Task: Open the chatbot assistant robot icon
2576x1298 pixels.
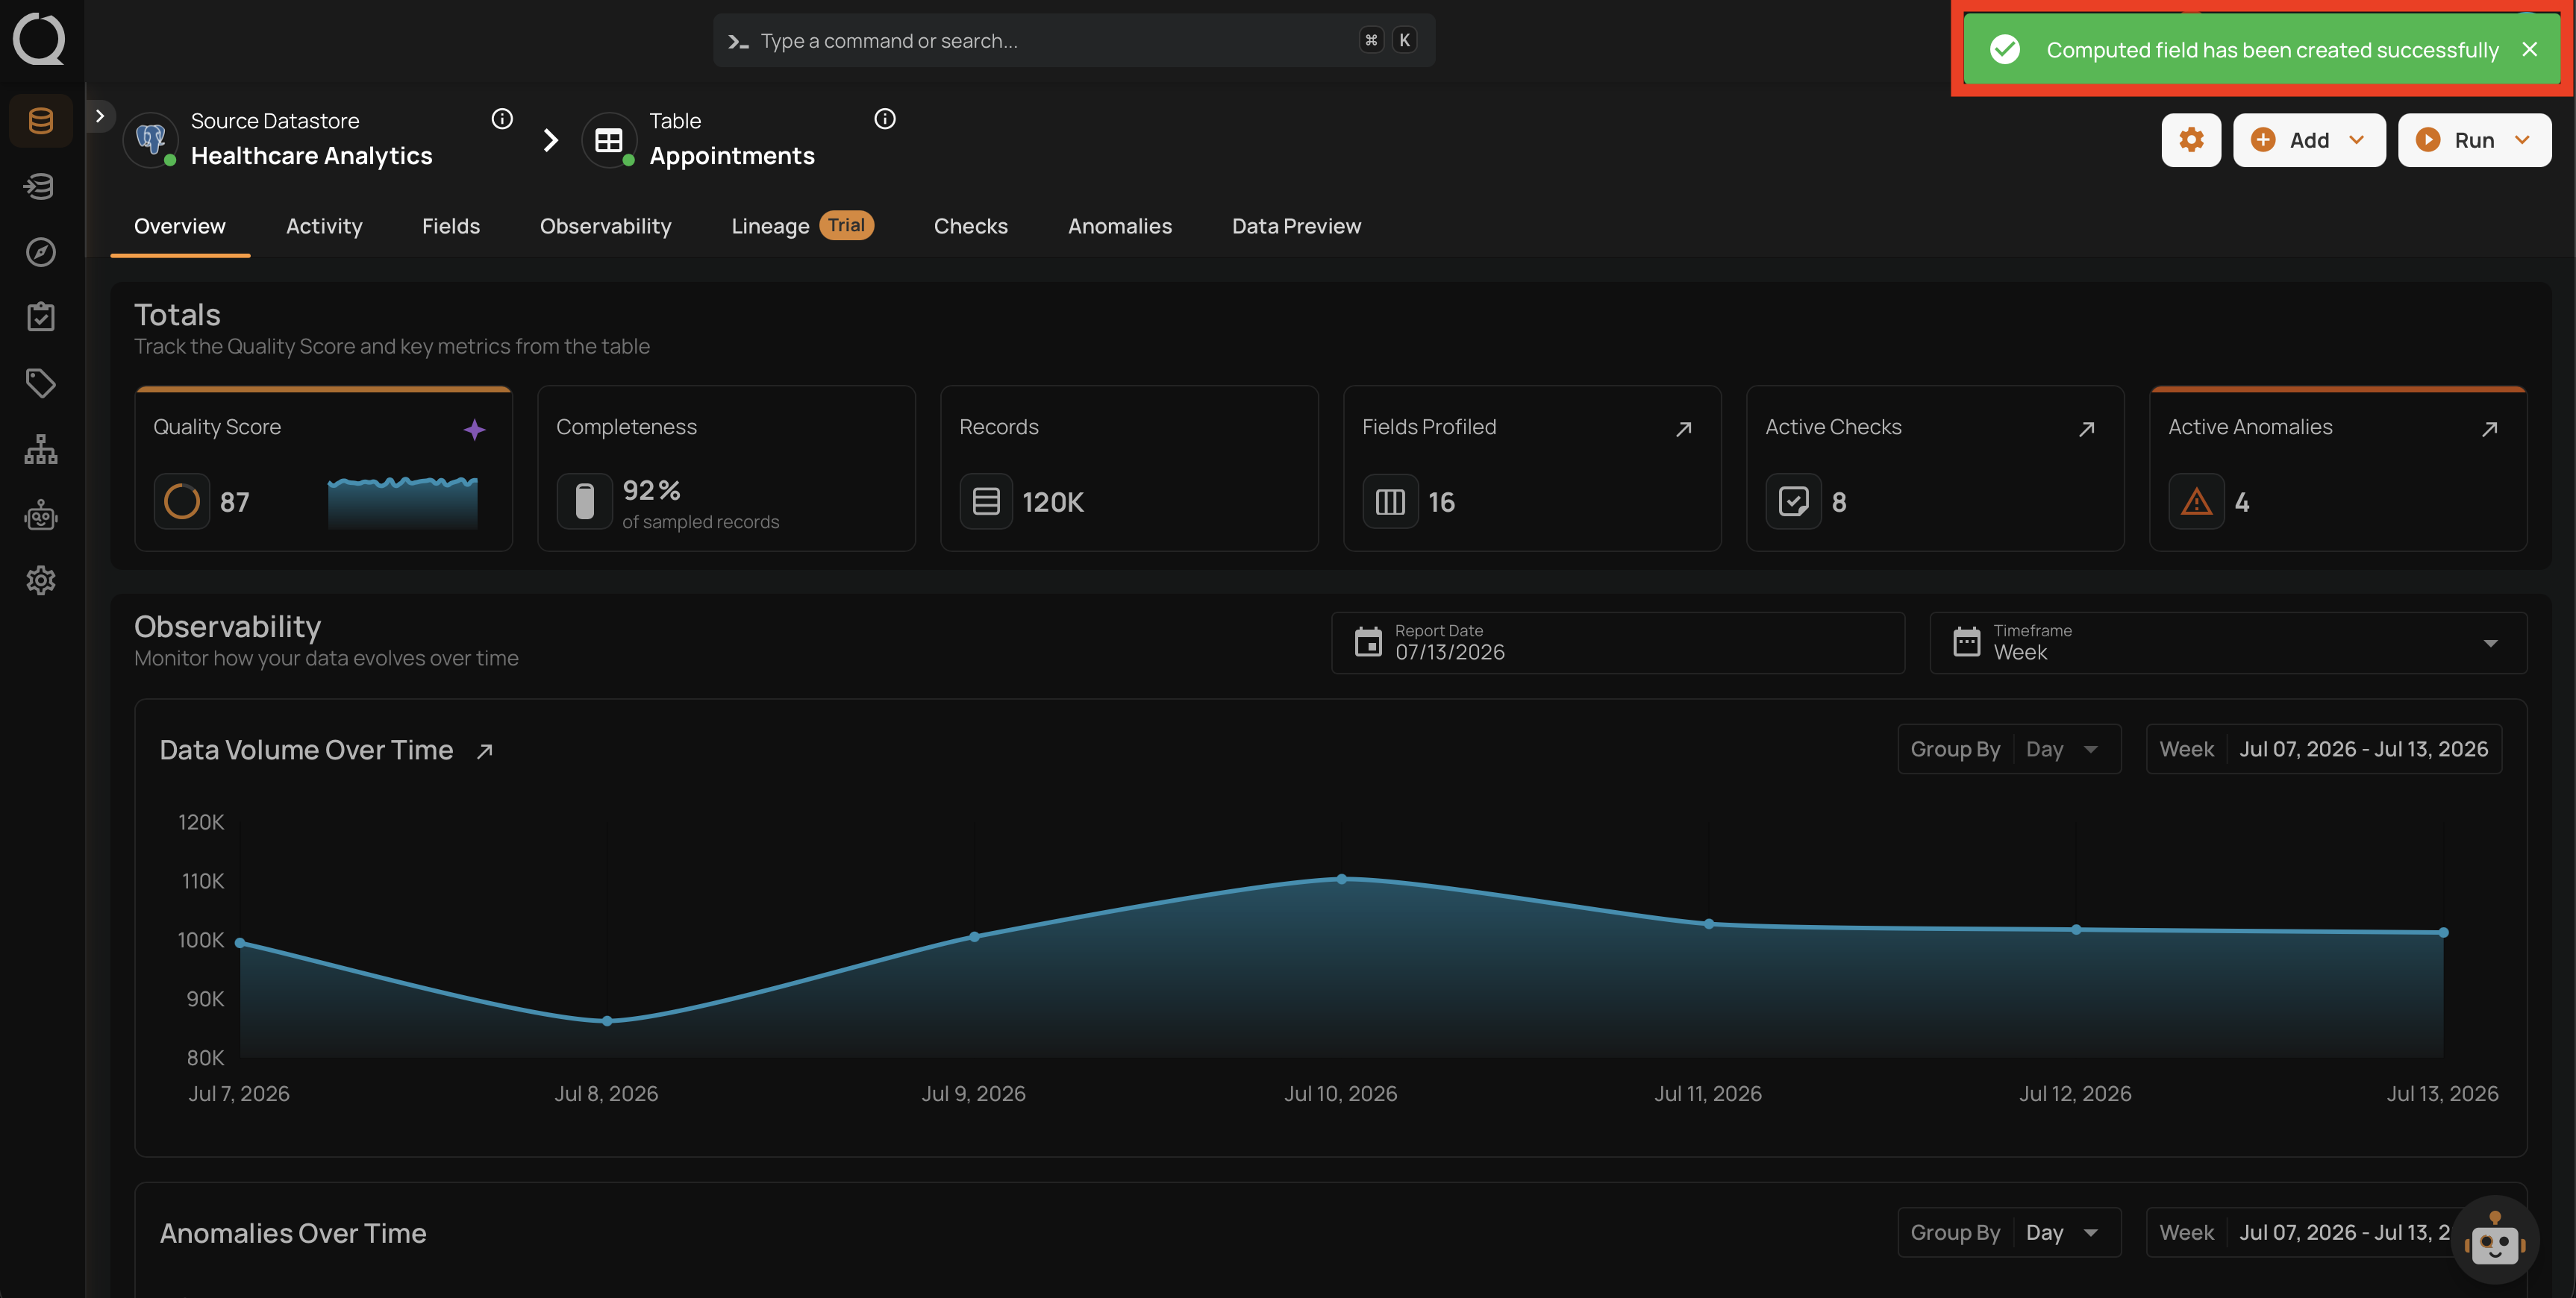Action: tap(2495, 1240)
